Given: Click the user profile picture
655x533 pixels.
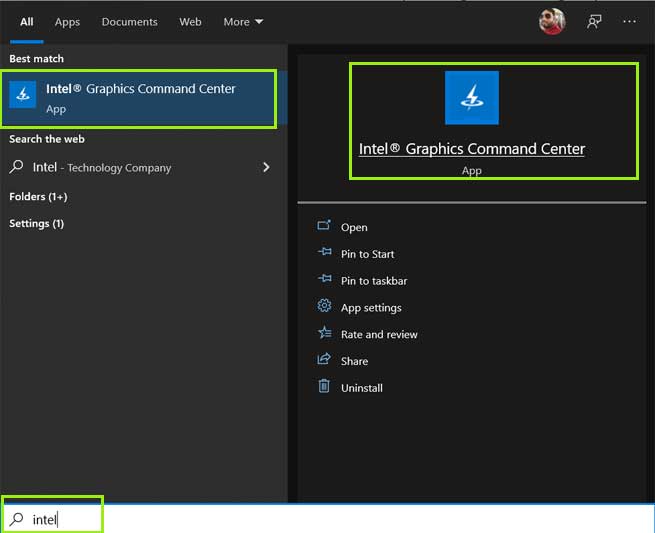Looking at the screenshot, I should click(552, 21).
